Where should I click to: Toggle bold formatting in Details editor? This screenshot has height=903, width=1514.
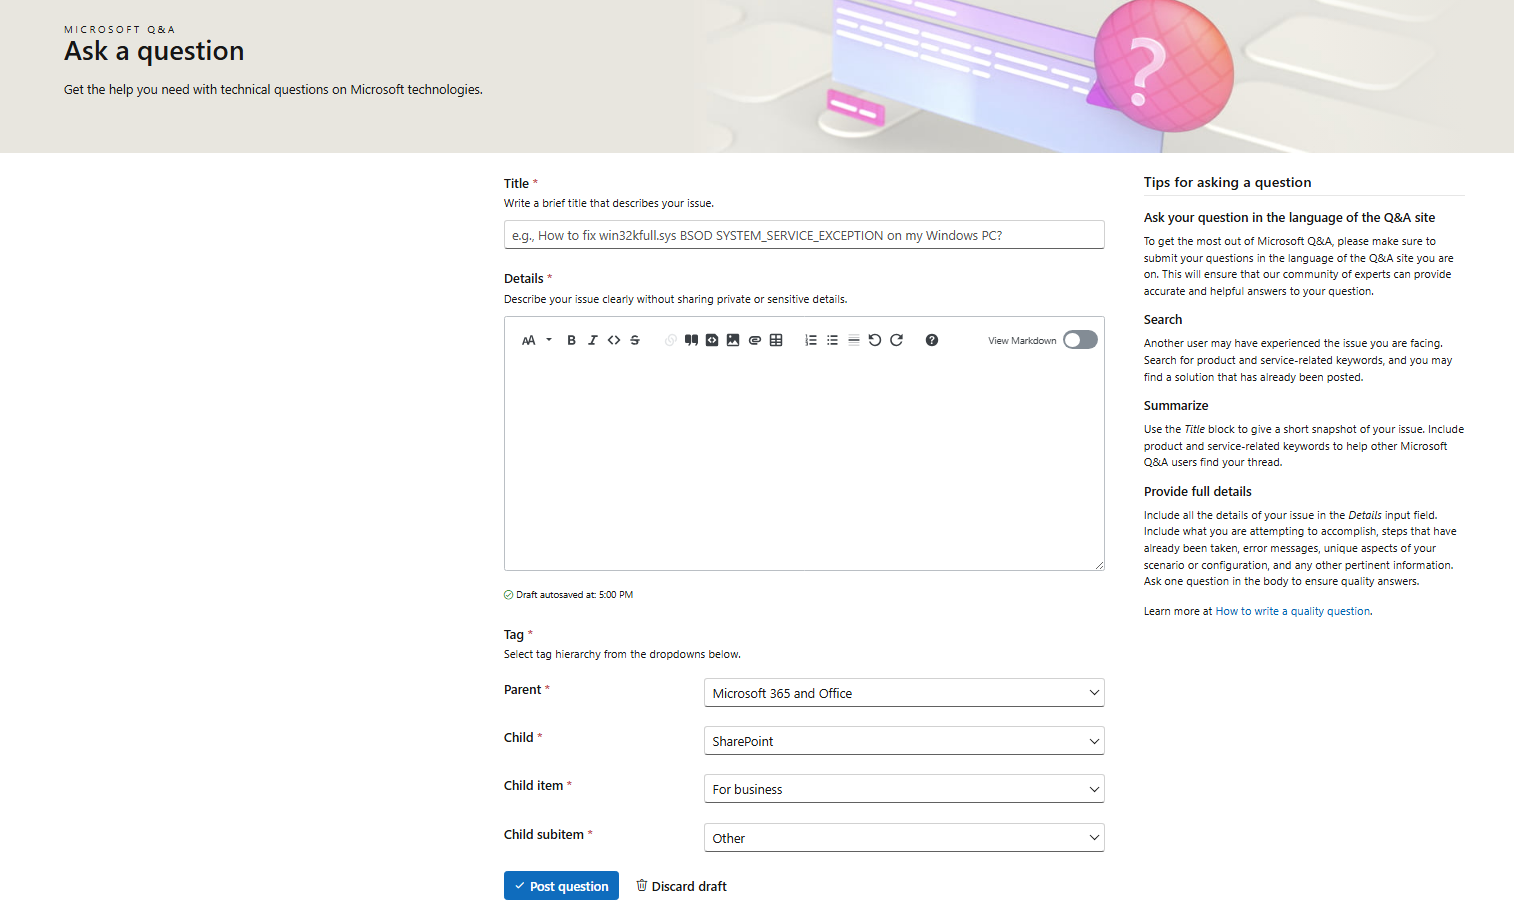coord(571,340)
